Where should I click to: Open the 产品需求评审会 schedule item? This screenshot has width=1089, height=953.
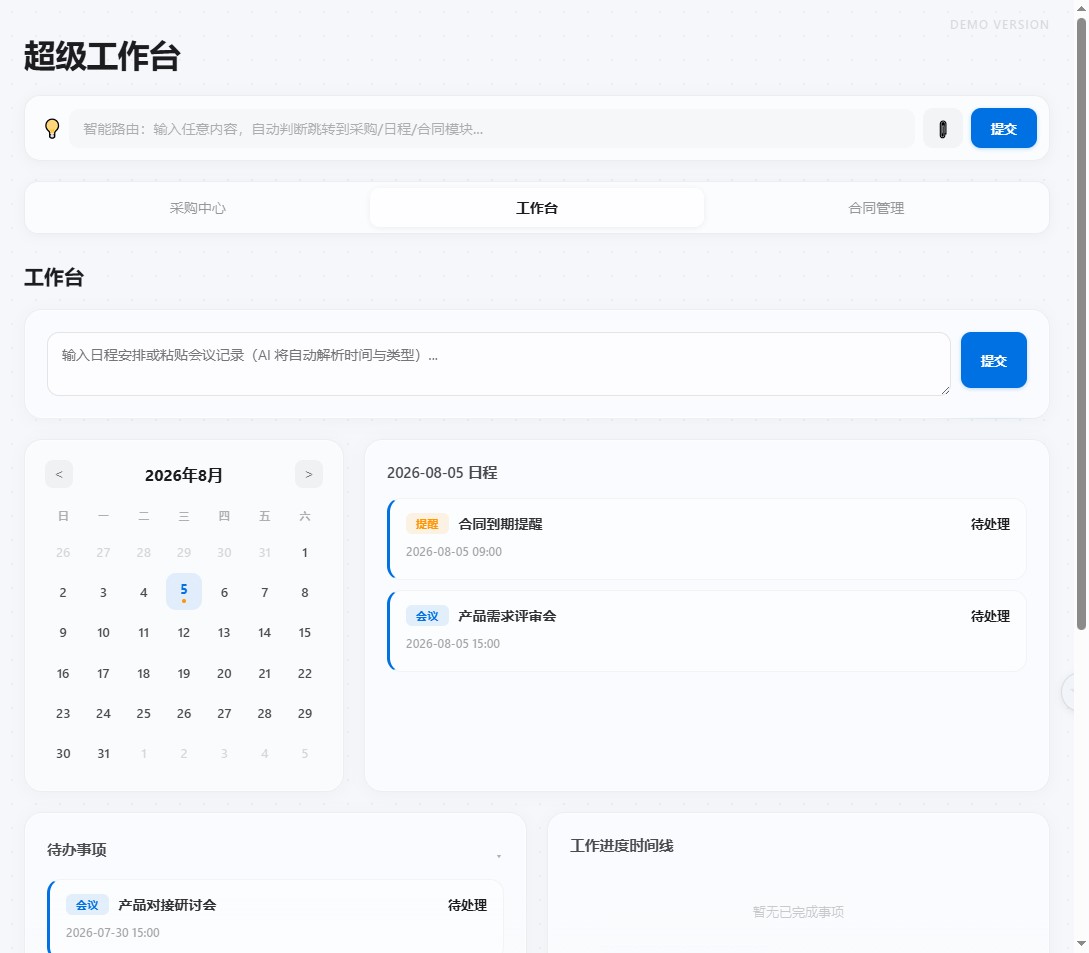[x=706, y=631]
